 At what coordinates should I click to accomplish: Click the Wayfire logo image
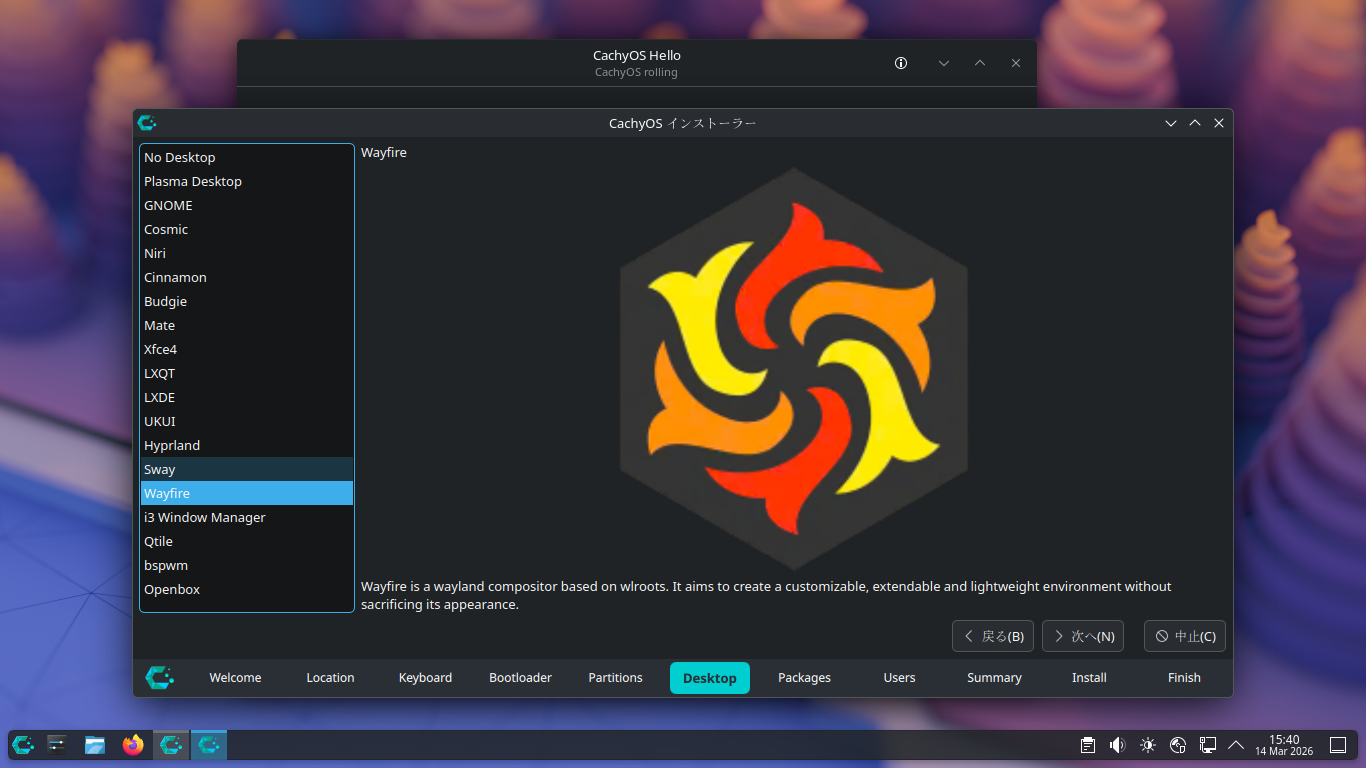pos(794,369)
